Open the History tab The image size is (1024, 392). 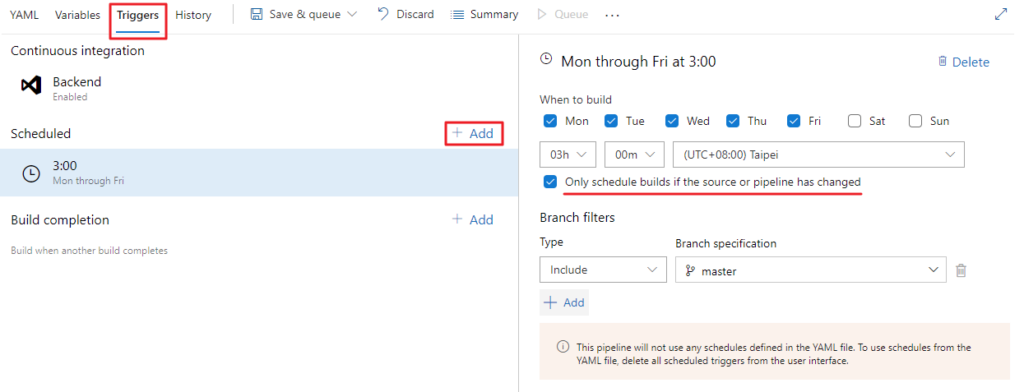click(193, 14)
